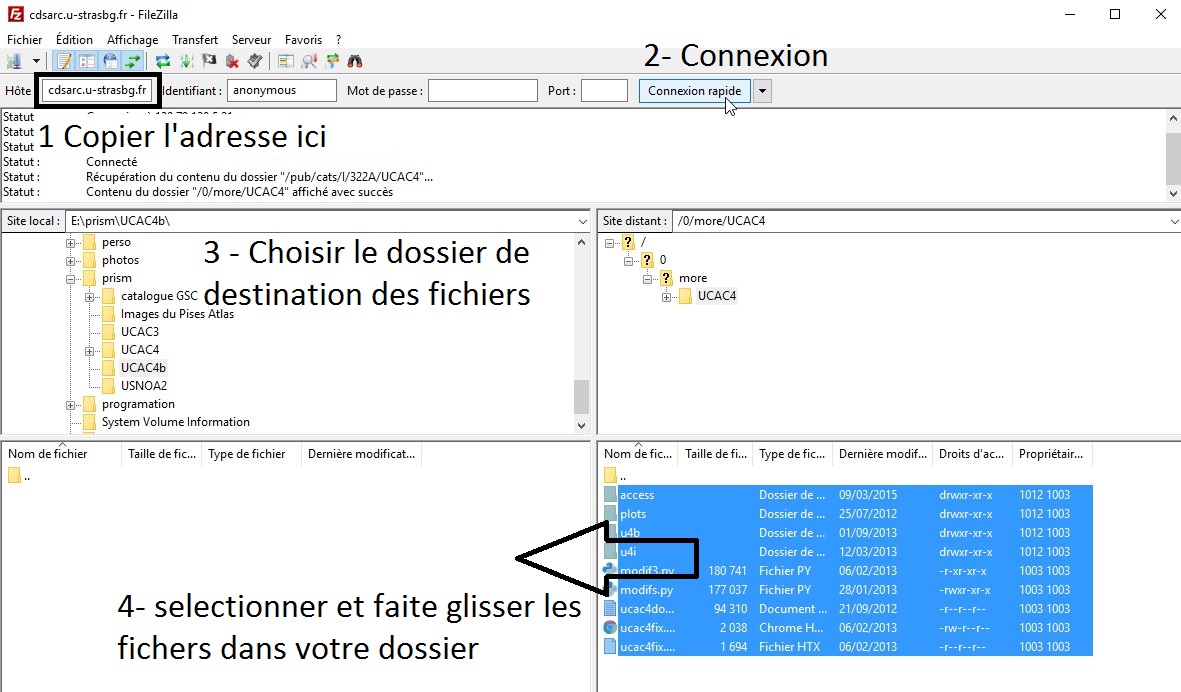The image size is (1181, 692).
Task: Open the filename filters dialog icon
Action: (286, 61)
